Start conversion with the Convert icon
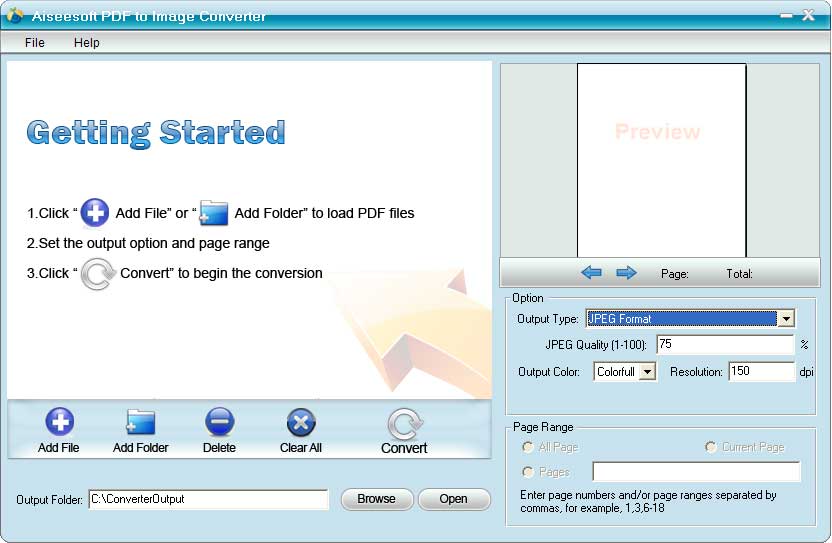 pos(405,423)
